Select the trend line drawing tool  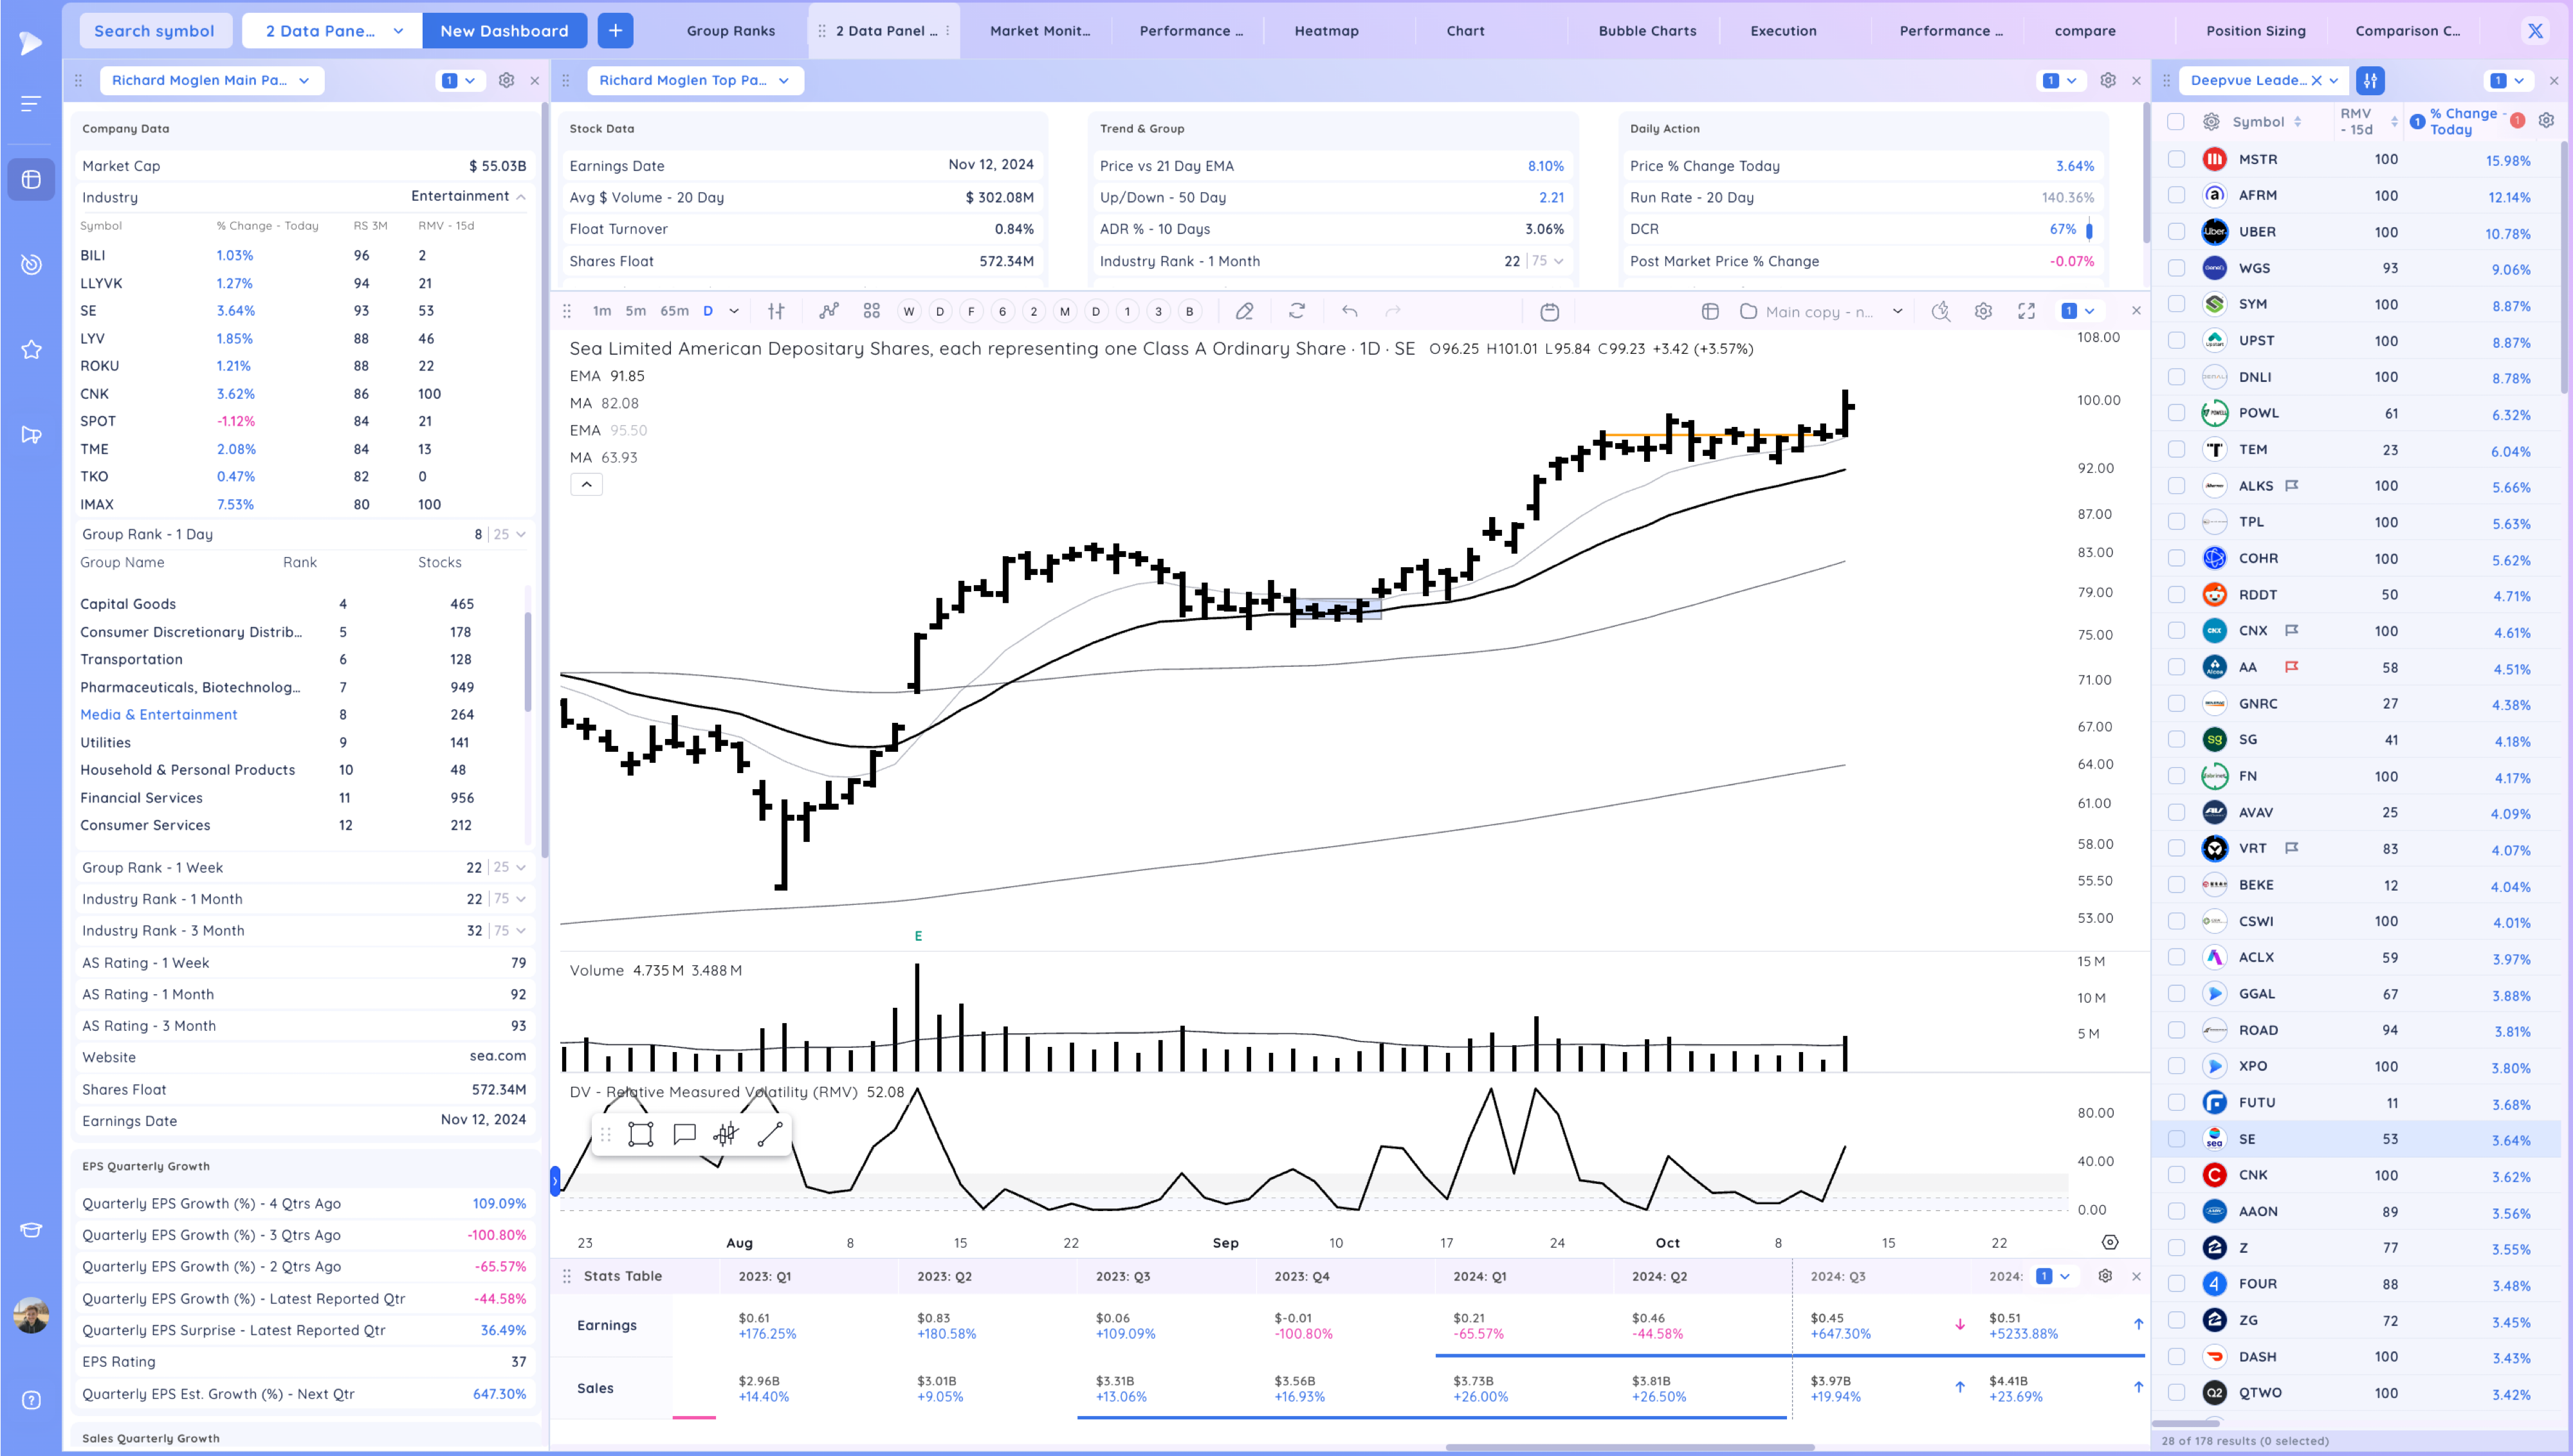tap(770, 1134)
